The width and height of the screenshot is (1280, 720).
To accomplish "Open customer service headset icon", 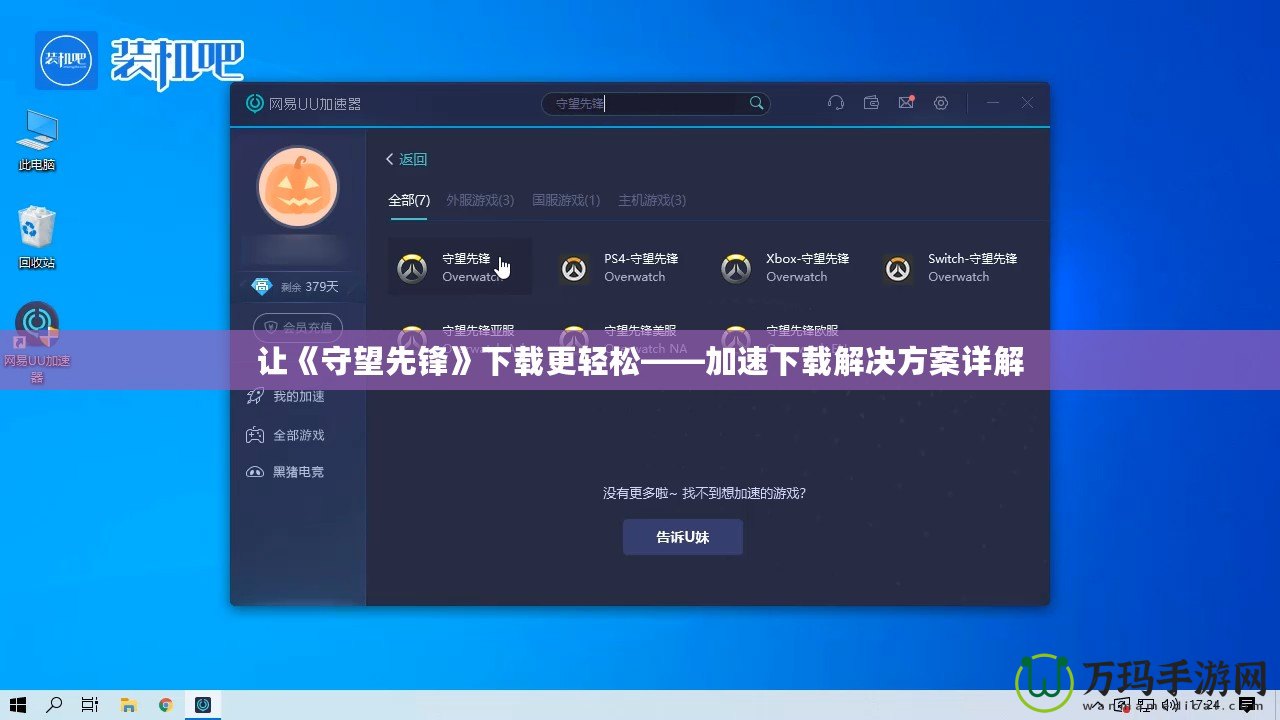I will pyautogui.click(x=837, y=103).
